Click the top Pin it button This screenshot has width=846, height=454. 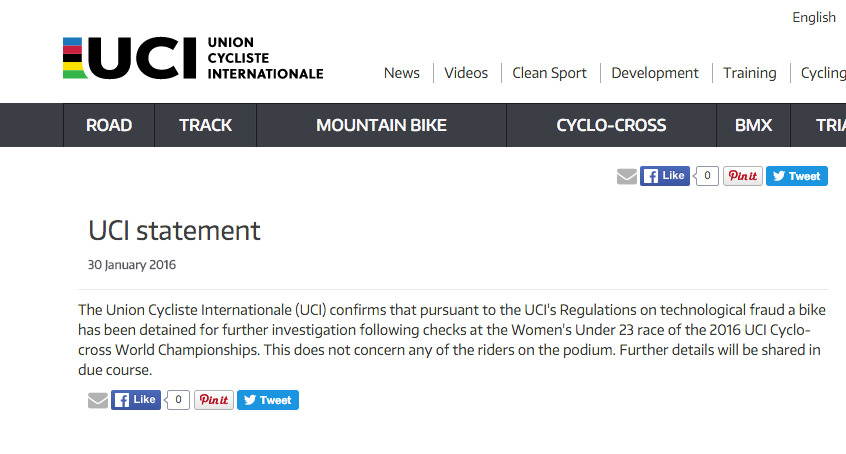click(742, 176)
